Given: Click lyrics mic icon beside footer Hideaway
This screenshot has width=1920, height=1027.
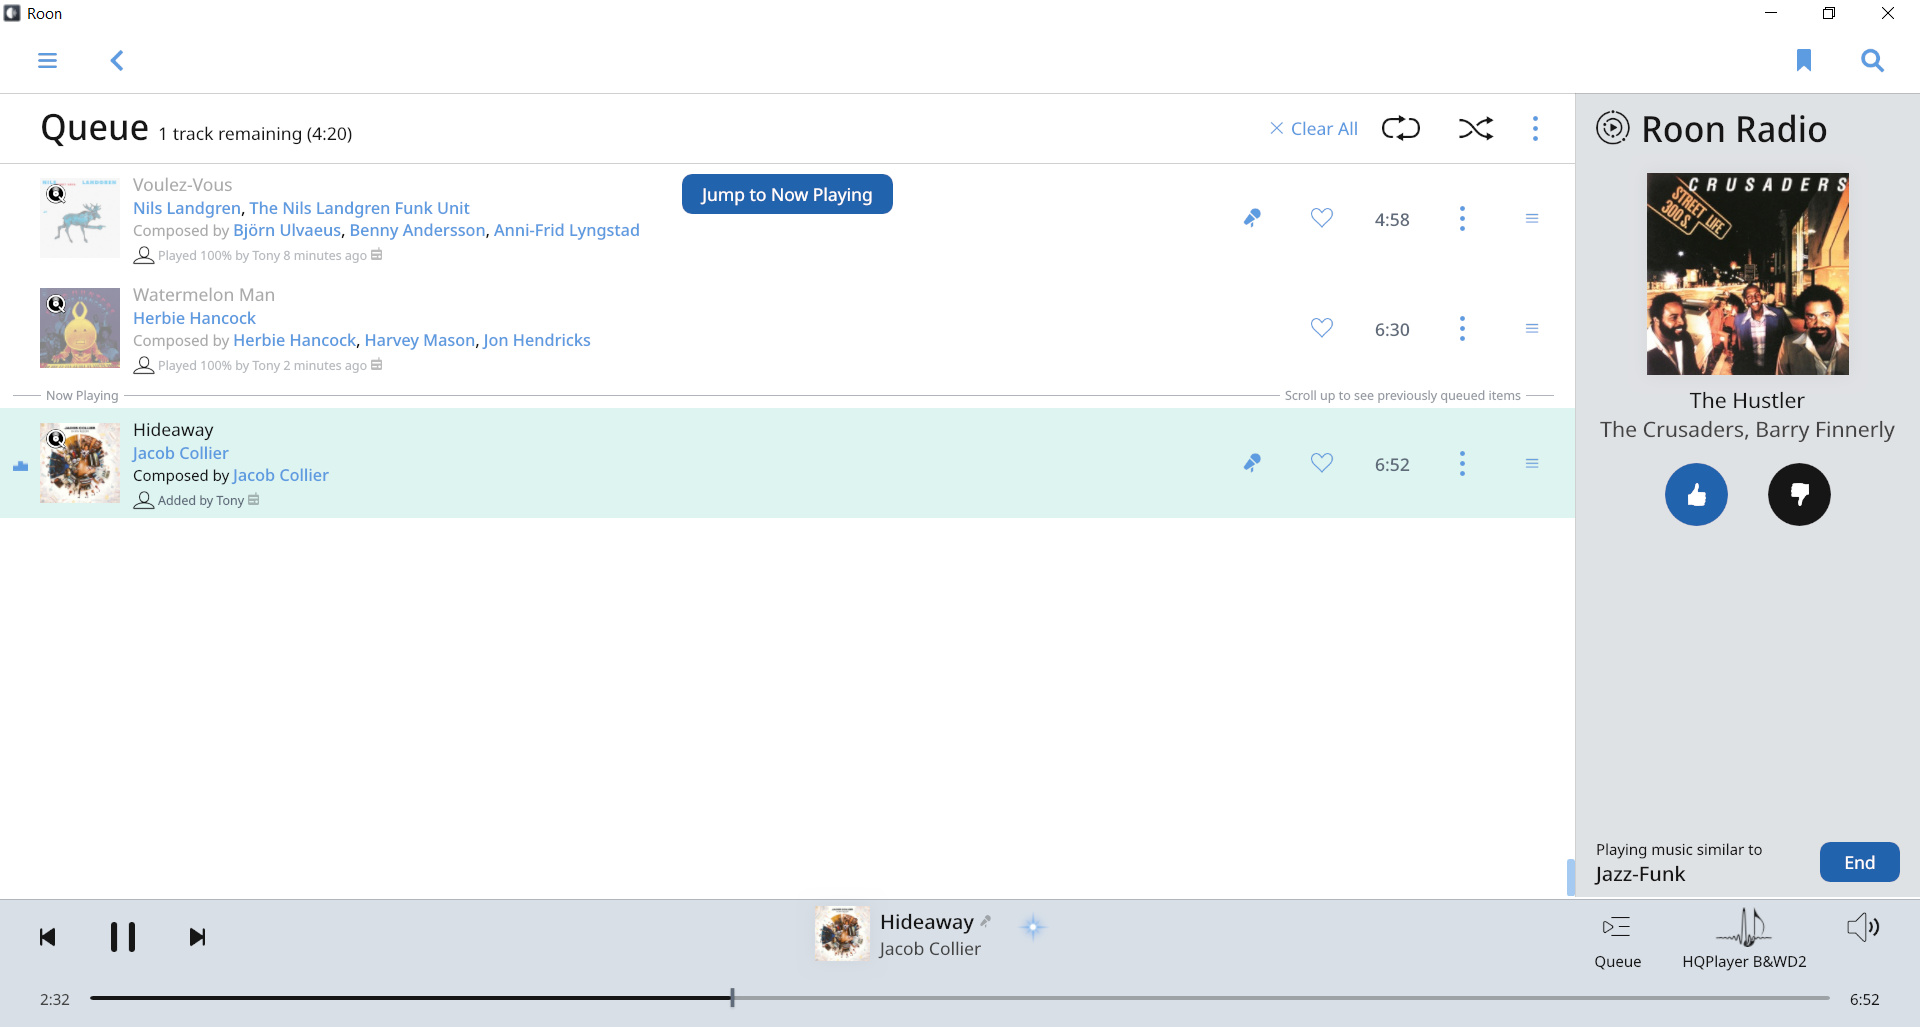Looking at the screenshot, I should [x=985, y=921].
